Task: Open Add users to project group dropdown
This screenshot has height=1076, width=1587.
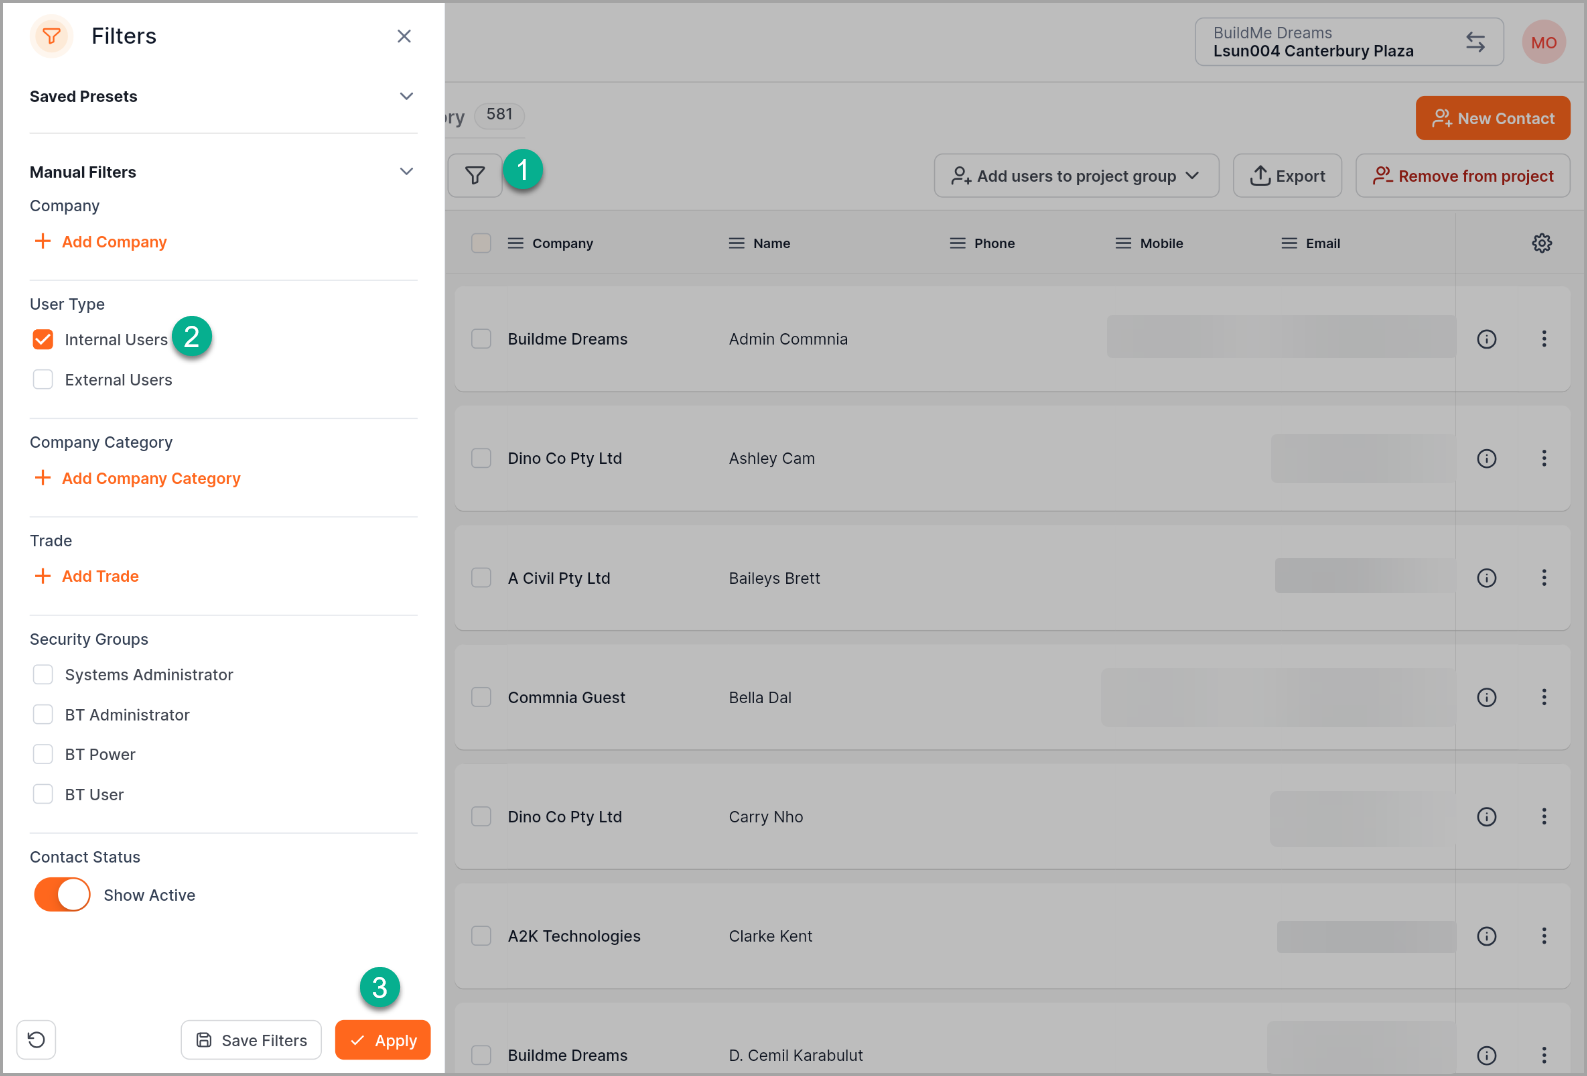Action: point(1076,176)
